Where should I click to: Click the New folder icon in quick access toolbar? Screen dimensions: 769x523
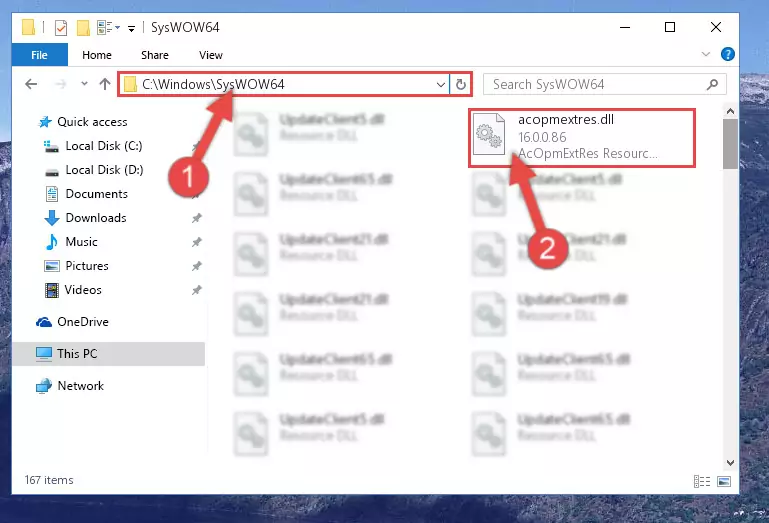tap(83, 27)
